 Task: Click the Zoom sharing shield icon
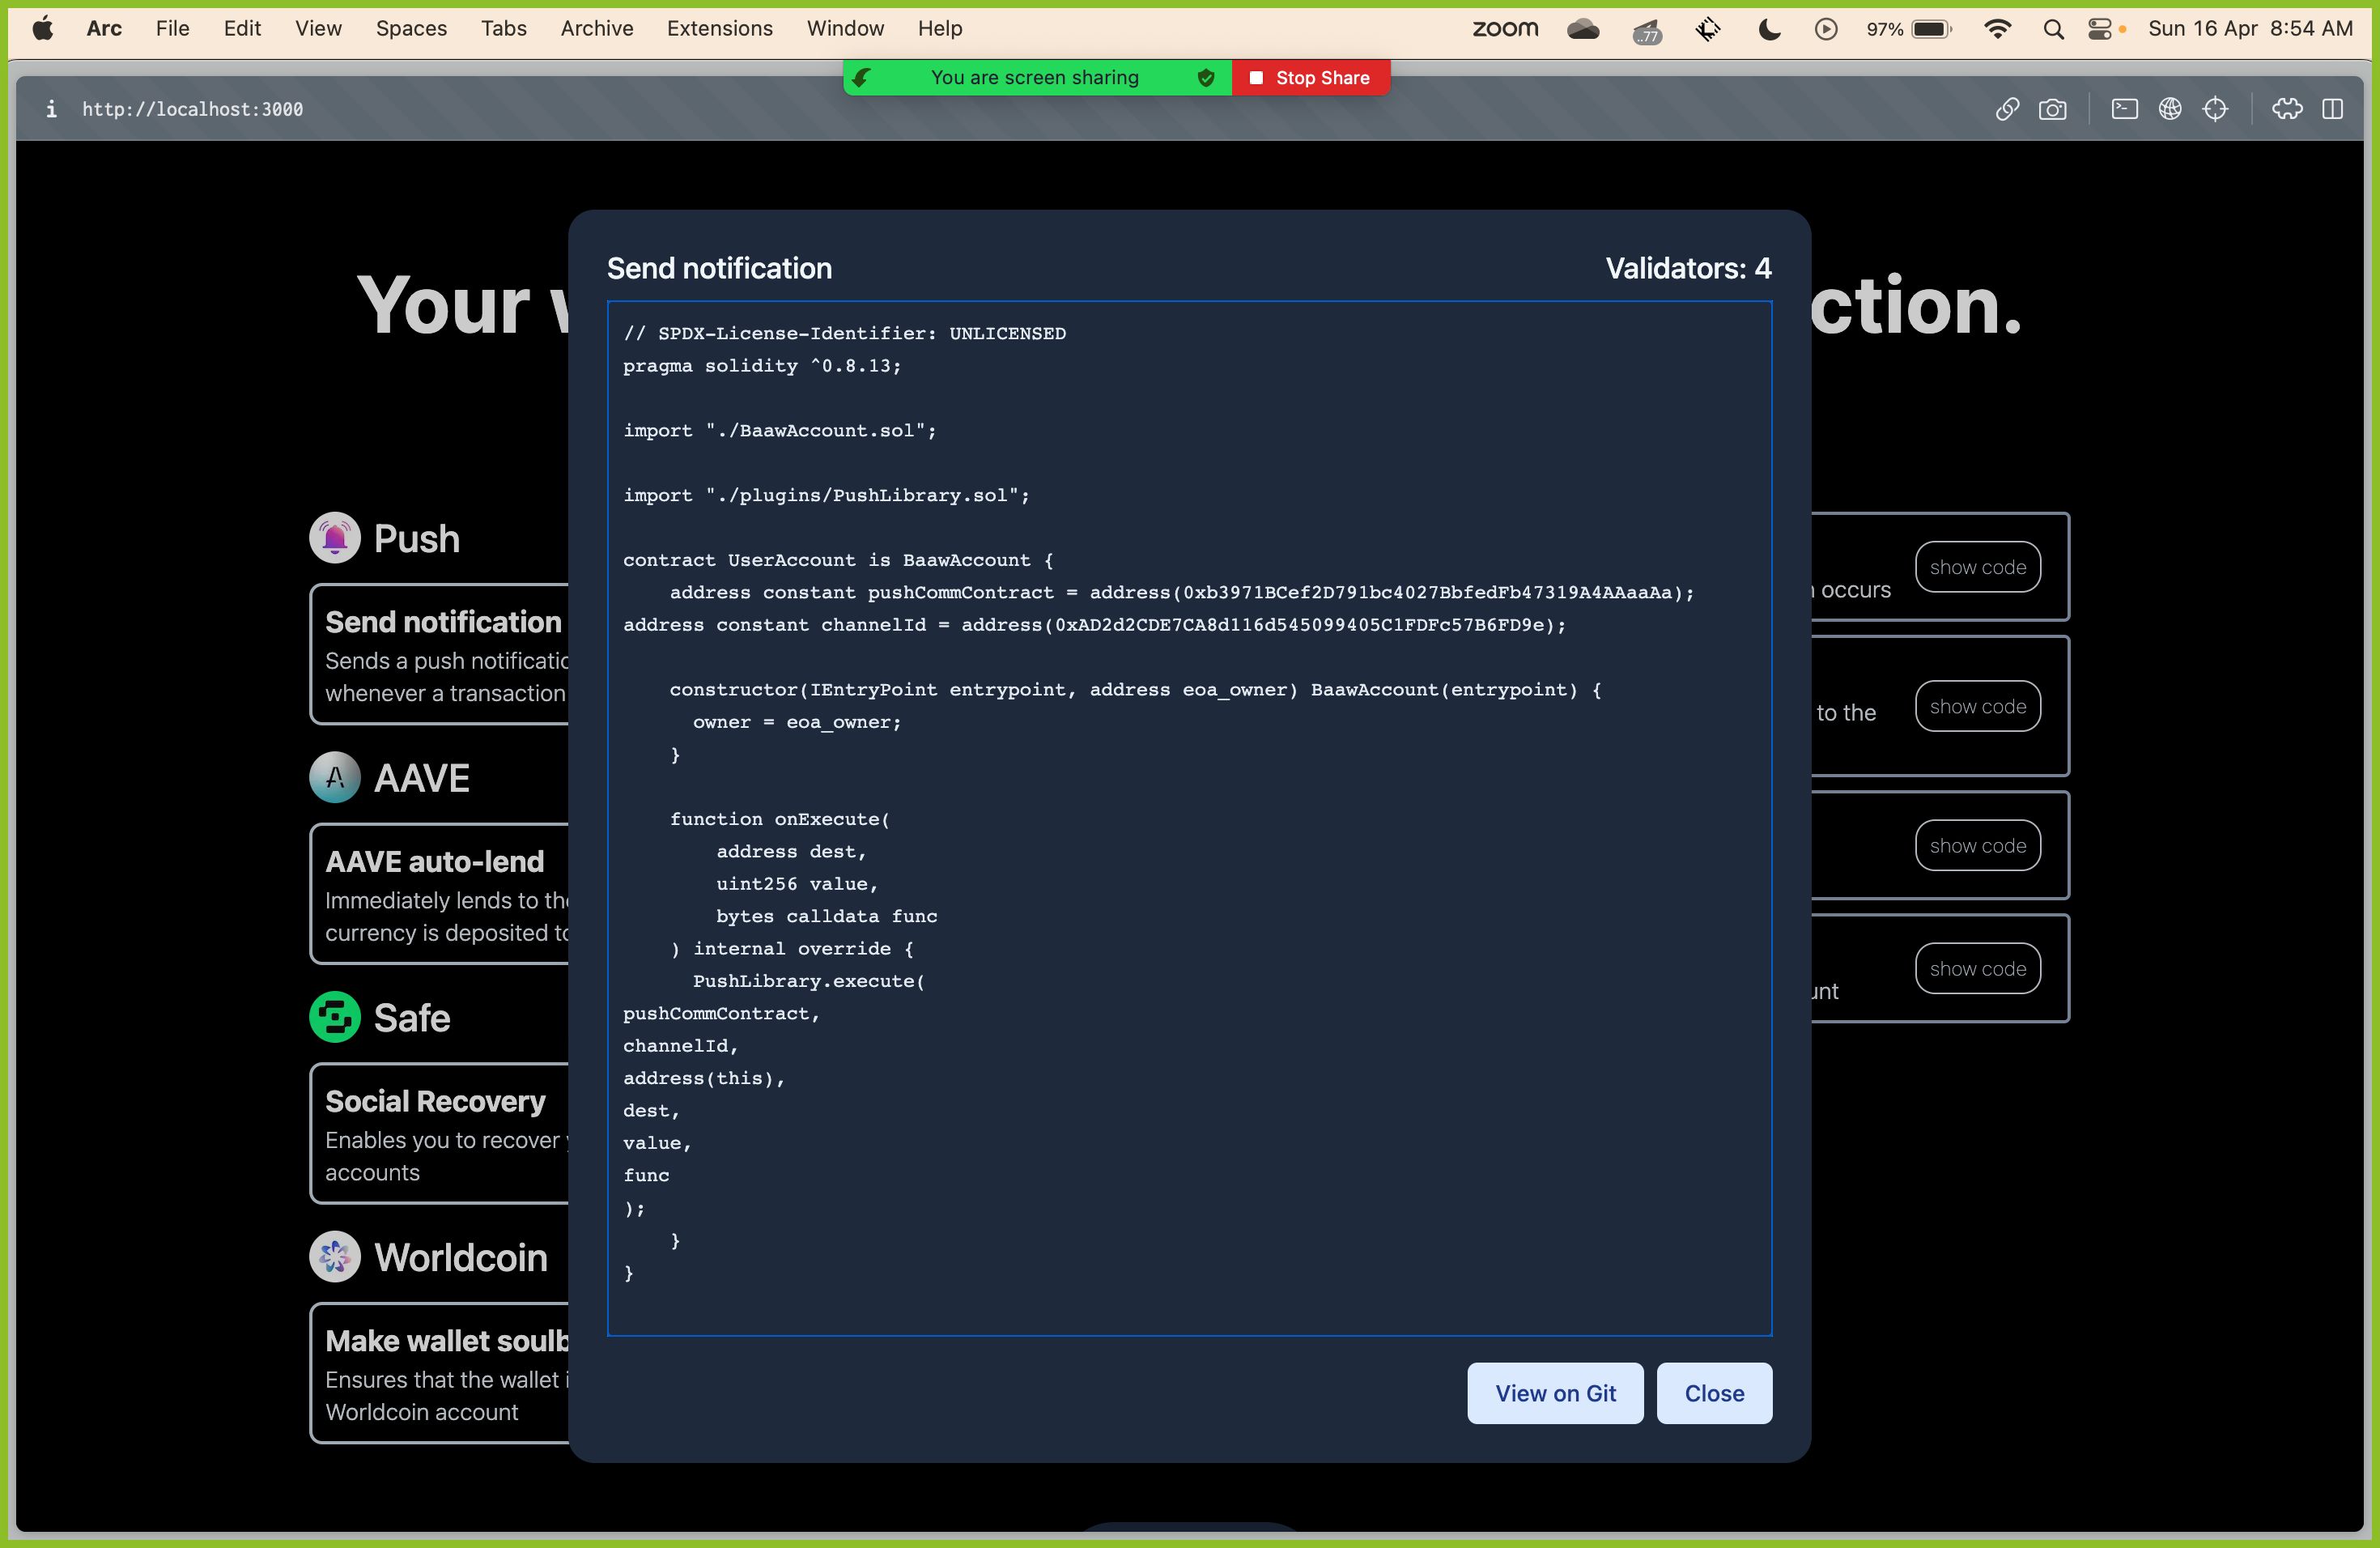pos(1206,78)
